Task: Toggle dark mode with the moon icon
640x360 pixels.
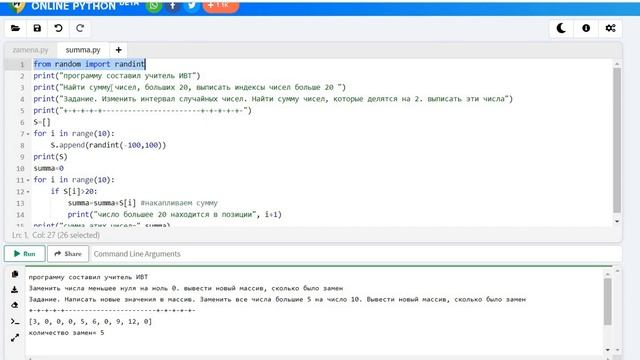Action: pyautogui.click(x=561, y=28)
